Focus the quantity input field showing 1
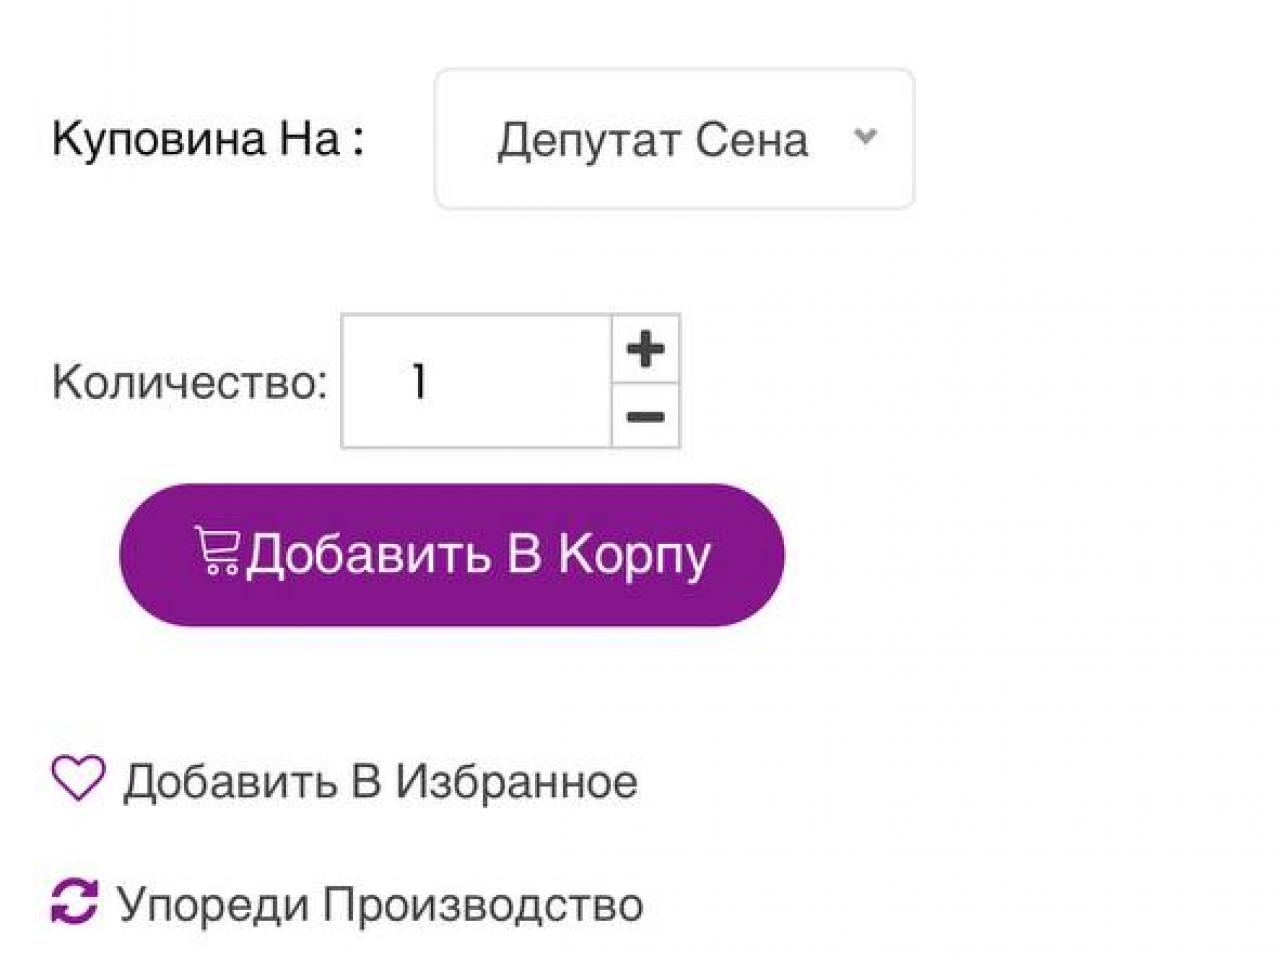Viewport: 1280px width, 960px height. click(x=476, y=381)
